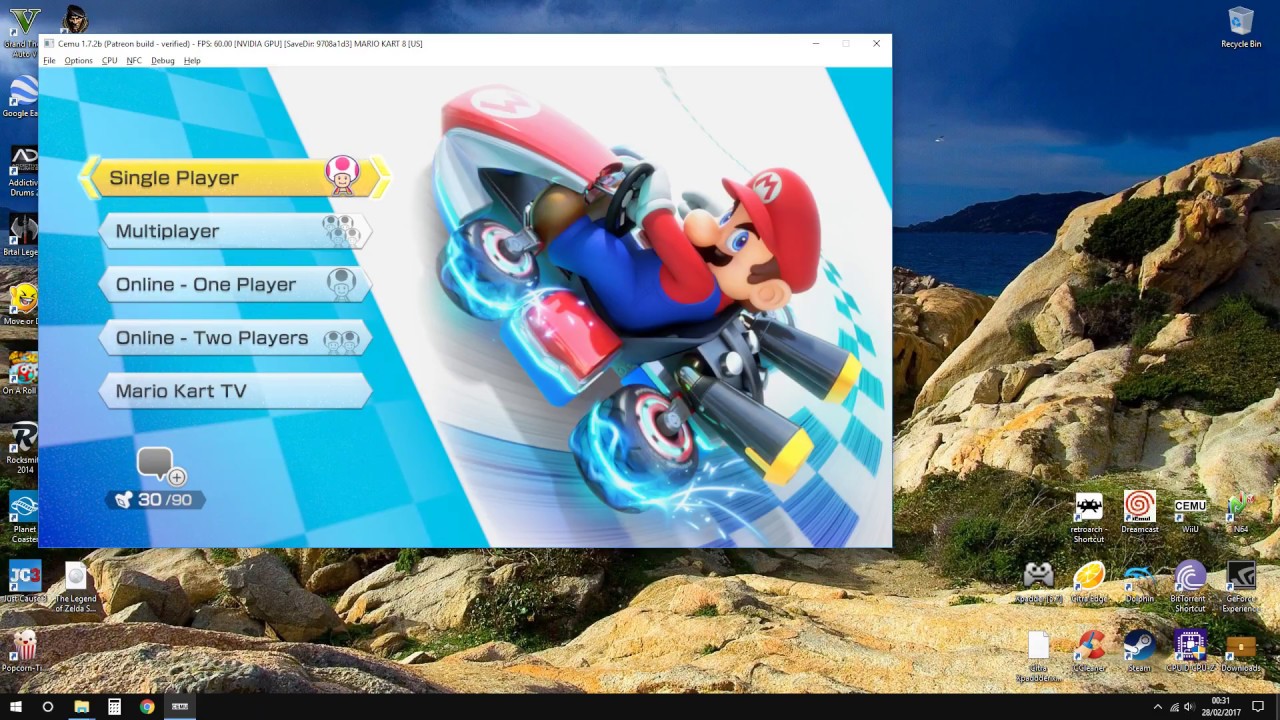The image size is (1280, 720).
Task: Select the retroarch shortcut icon
Action: pyautogui.click(x=1089, y=517)
